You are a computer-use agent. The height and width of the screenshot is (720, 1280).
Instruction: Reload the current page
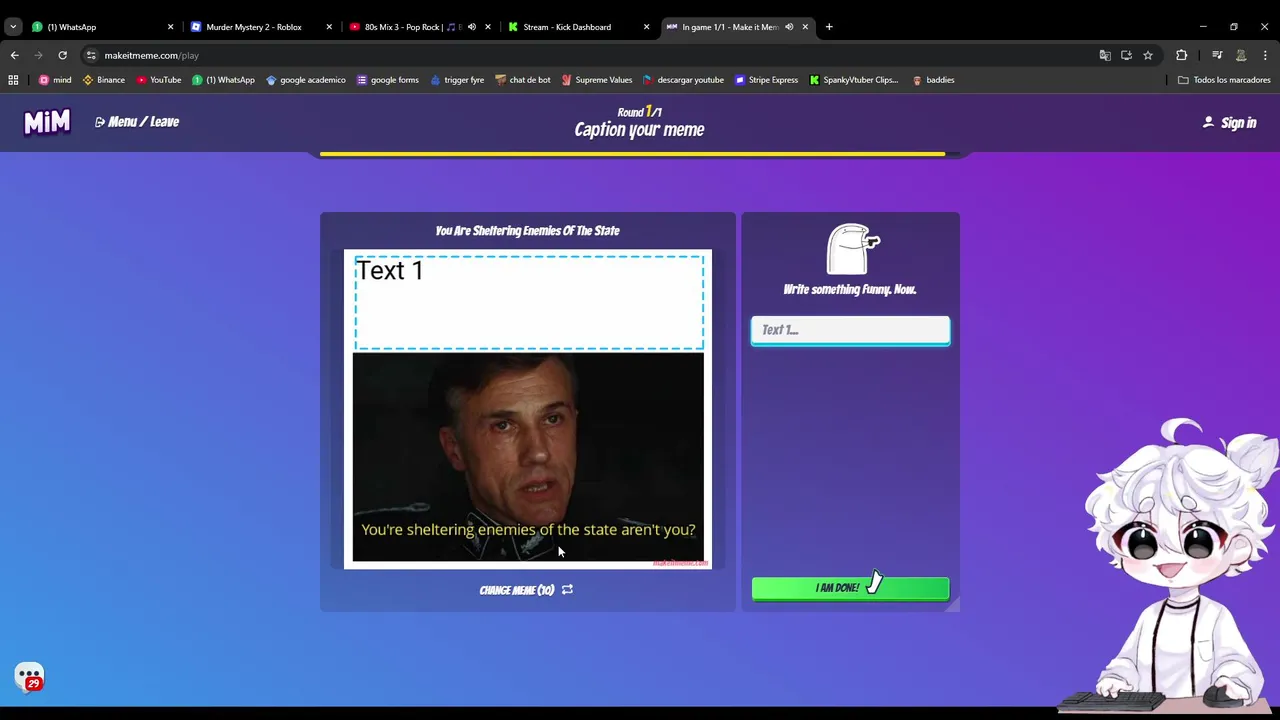tap(62, 55)
